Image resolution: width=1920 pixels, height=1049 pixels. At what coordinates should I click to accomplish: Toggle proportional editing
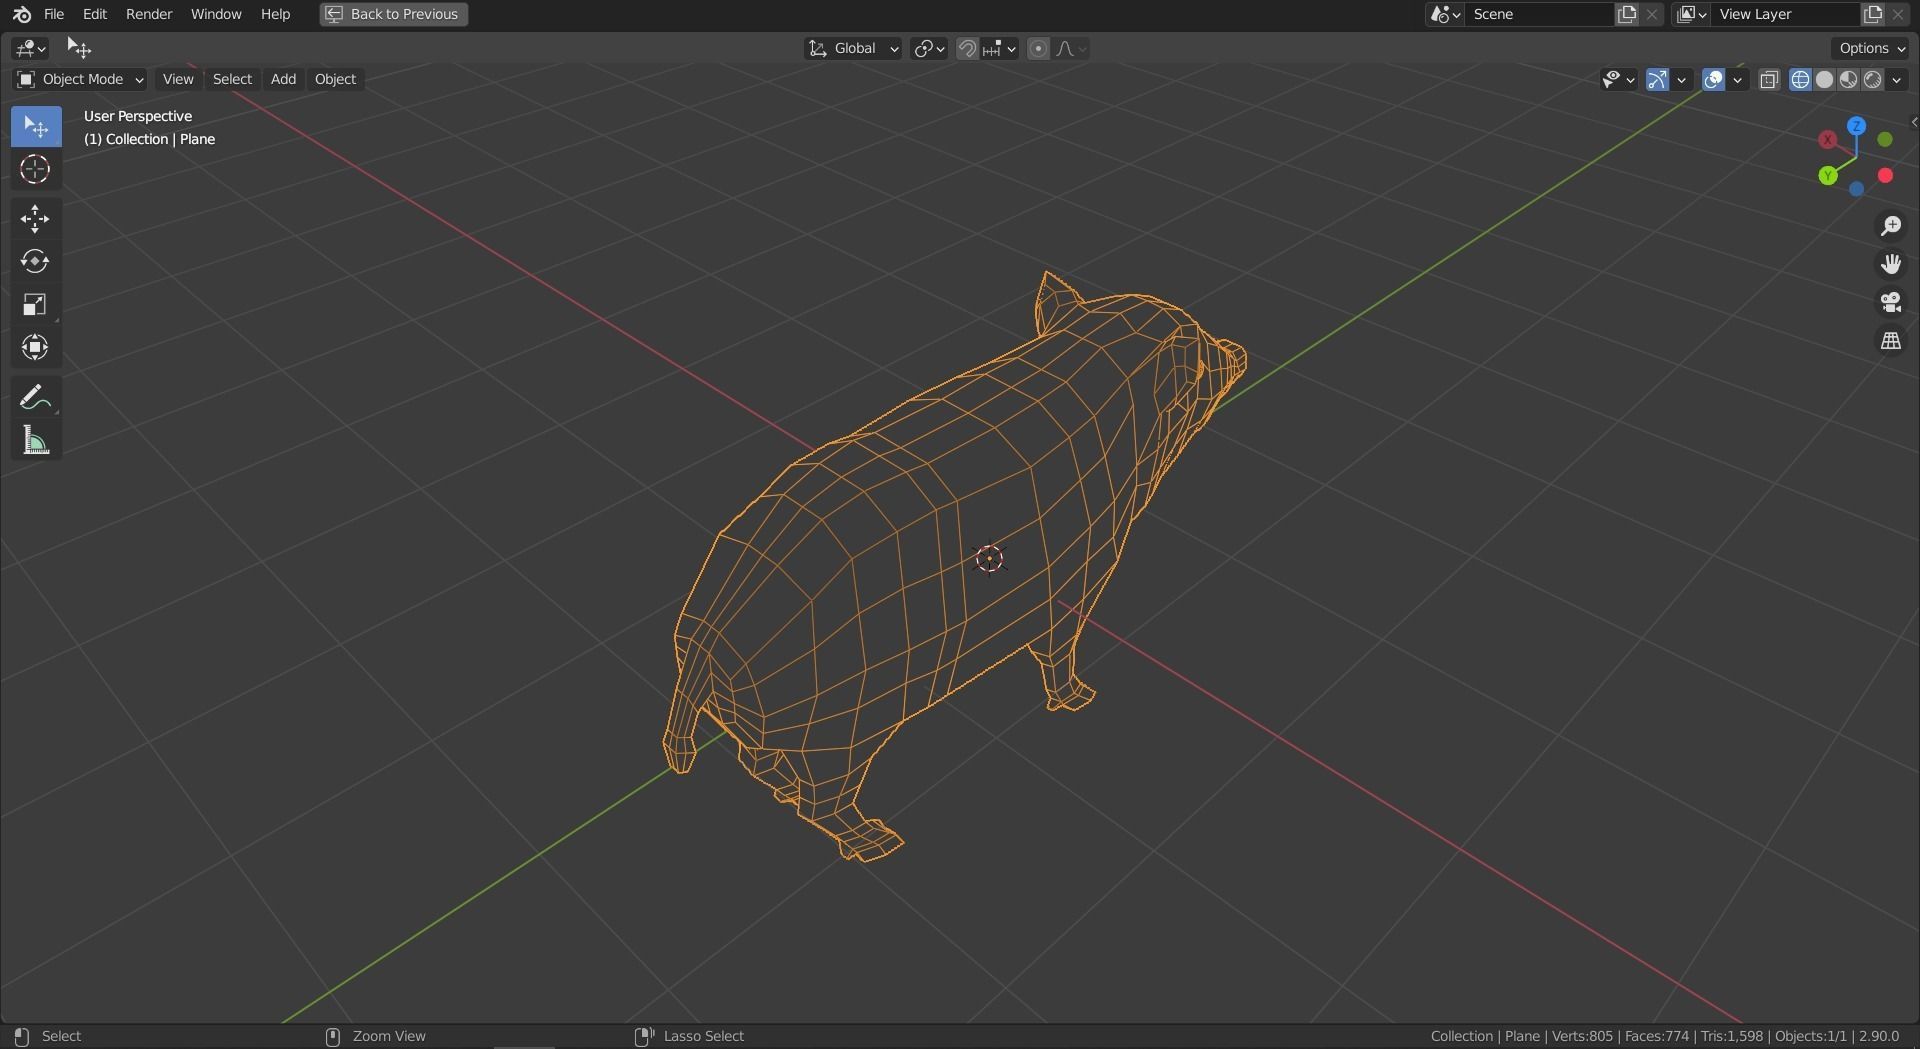point(1039,48)
